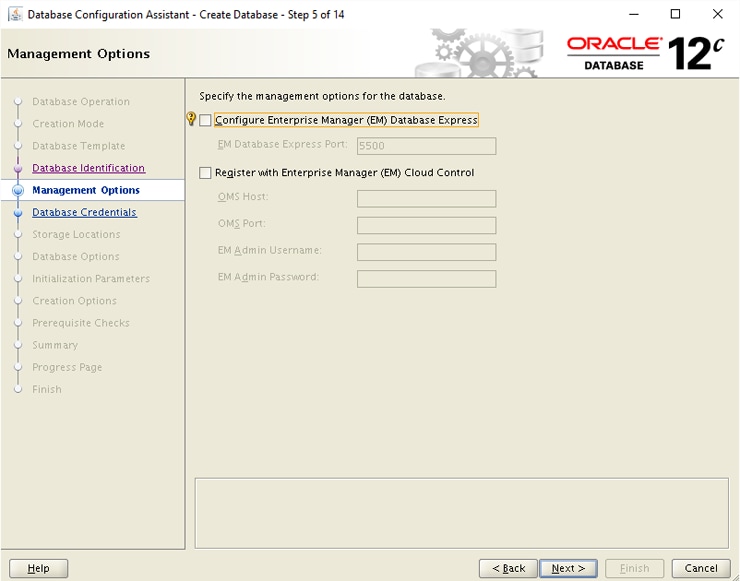This screenshot has width=740, height=581.
Task: Click the Creation Options step label
Action: click(74, 301)
